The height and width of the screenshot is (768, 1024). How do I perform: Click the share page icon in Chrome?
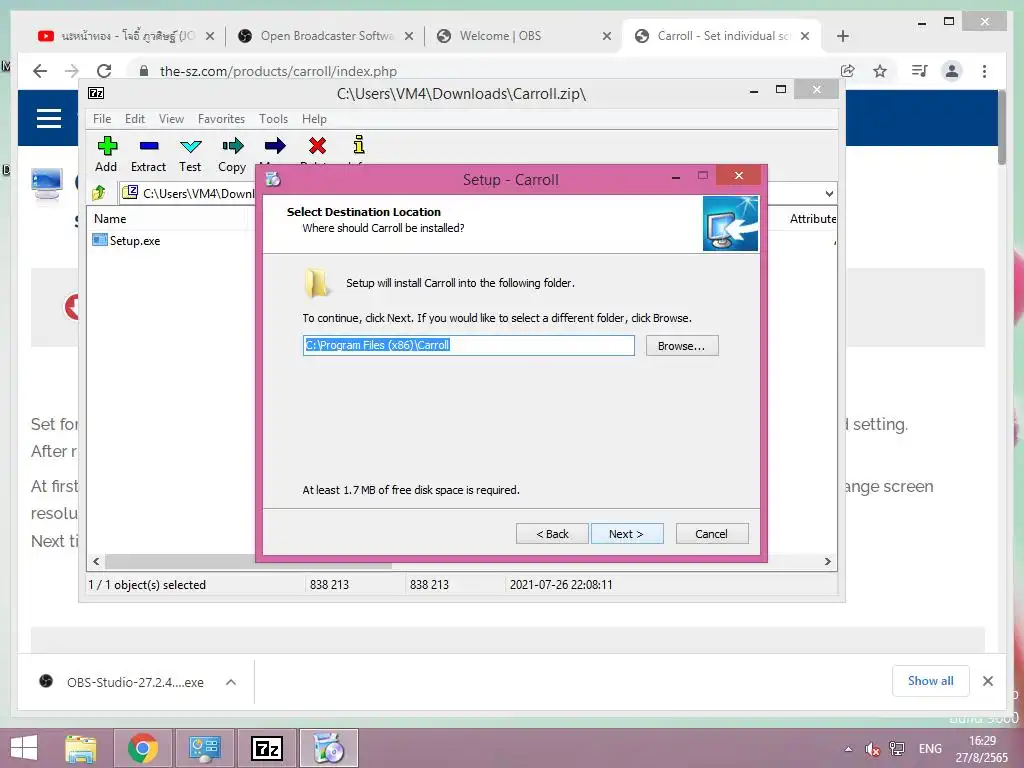(848, 71)
